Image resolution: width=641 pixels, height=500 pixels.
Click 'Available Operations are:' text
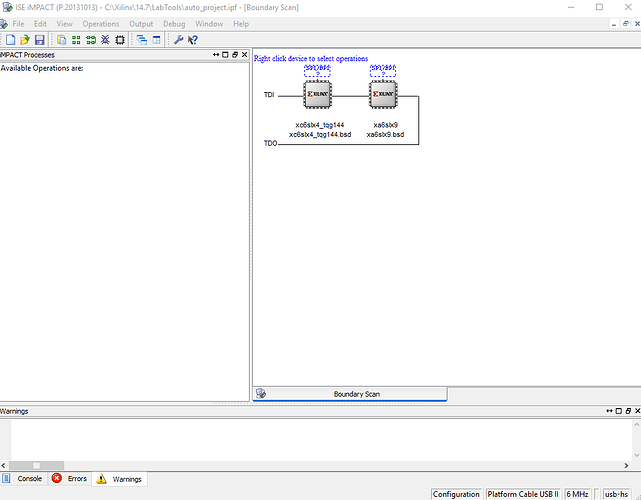(42, 68)
